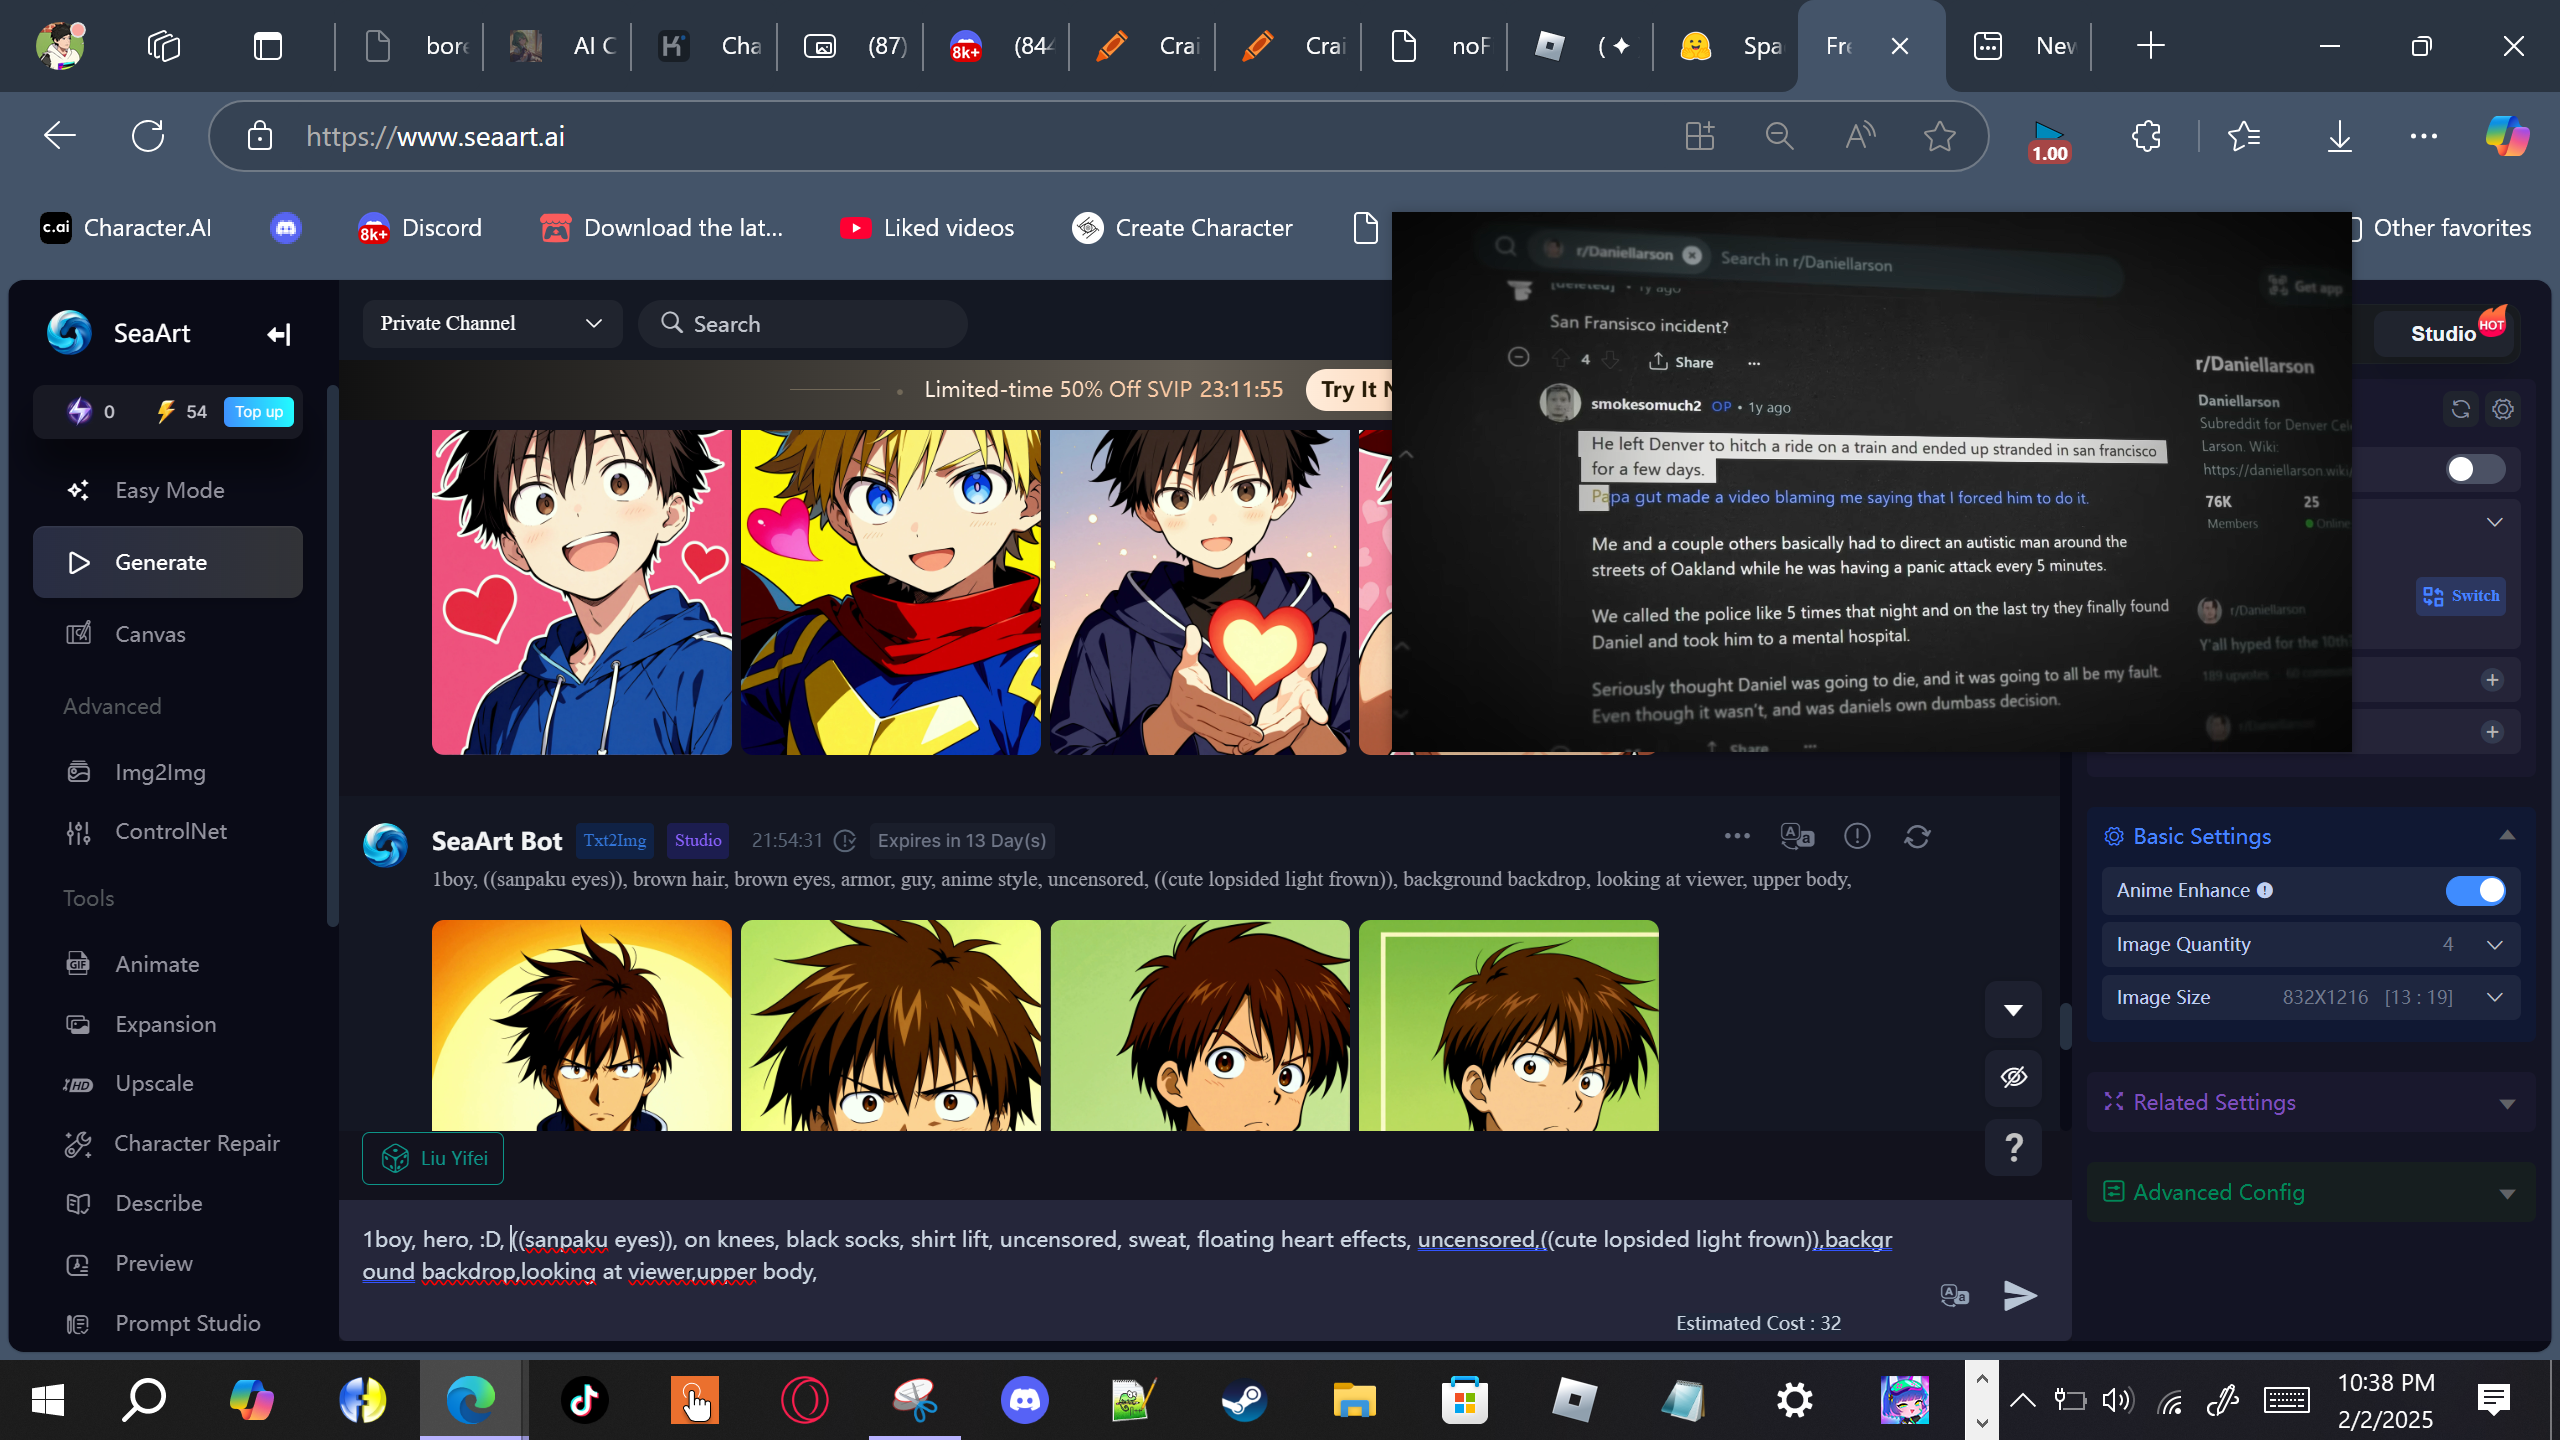Click the question mark help icon
Viewport: 2560px width, 1440px height.
pos(2013,1147)
